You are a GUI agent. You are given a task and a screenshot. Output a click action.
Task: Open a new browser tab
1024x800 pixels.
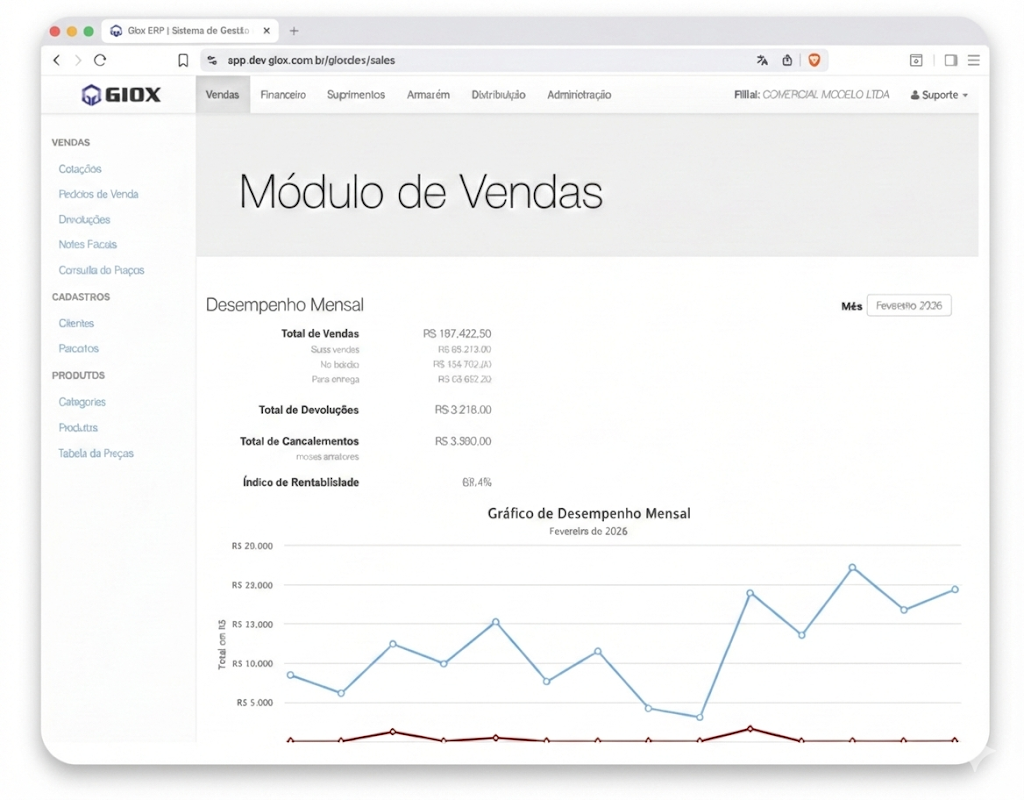[294, 31]
